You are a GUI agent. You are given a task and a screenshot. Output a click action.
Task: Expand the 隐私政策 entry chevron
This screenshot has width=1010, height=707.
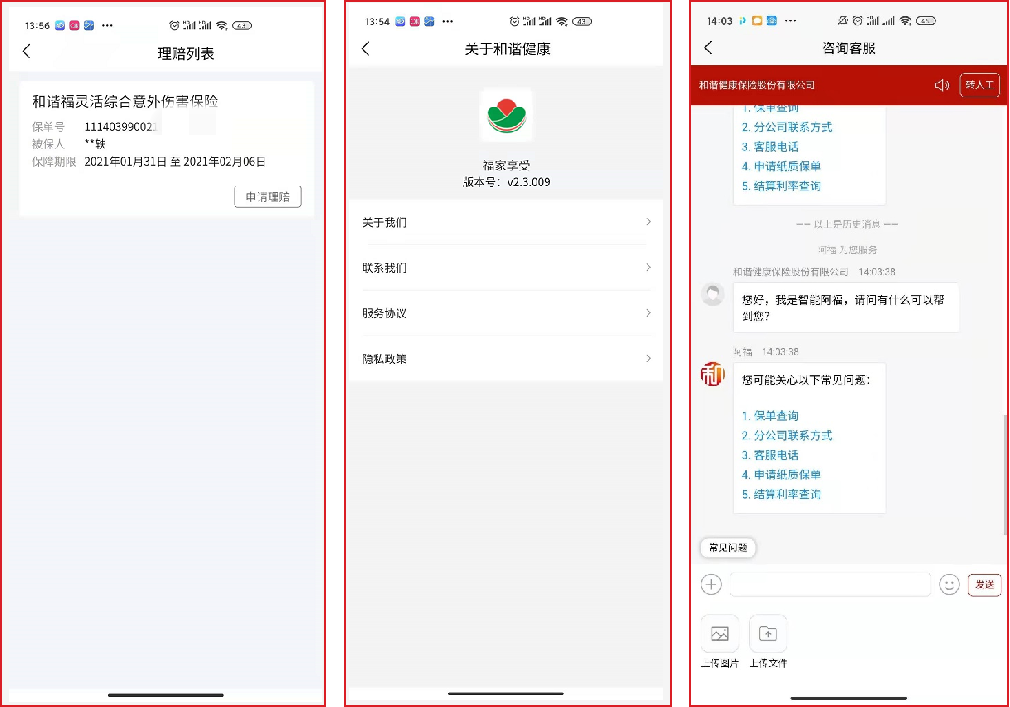(650, 357)
